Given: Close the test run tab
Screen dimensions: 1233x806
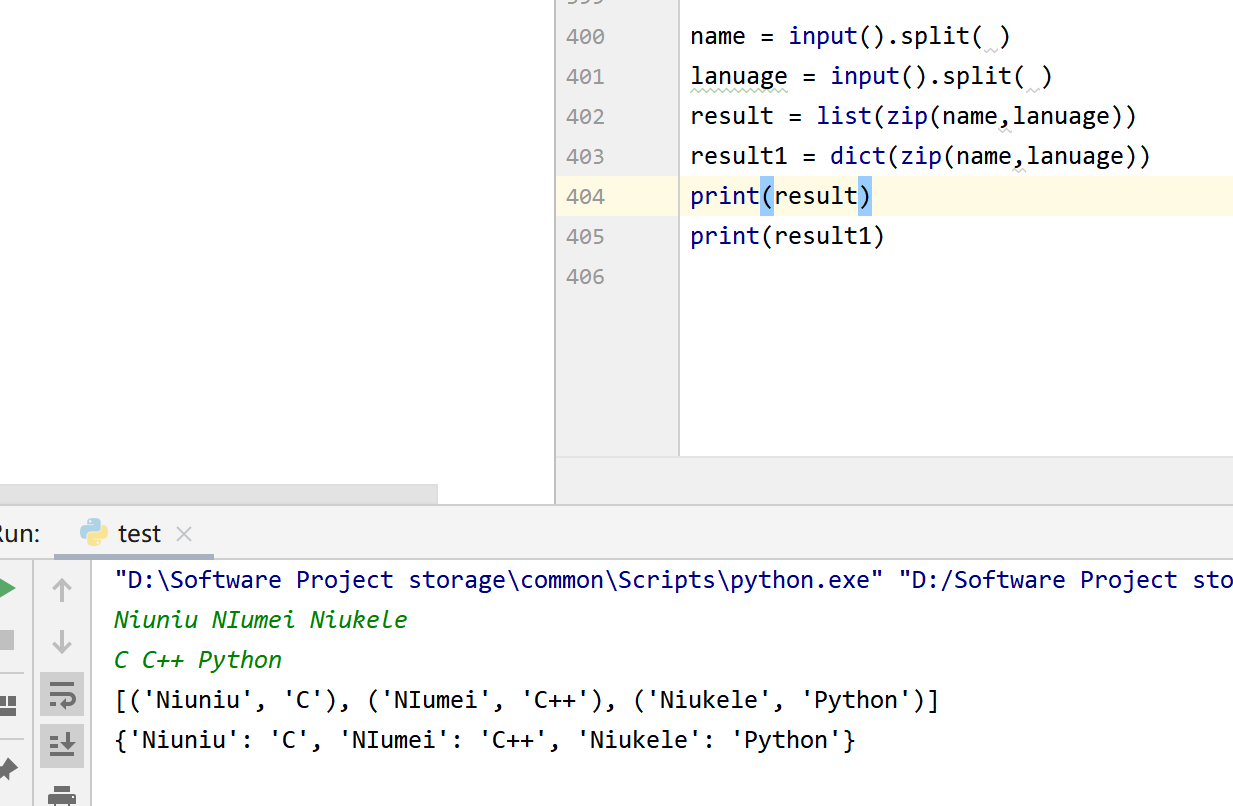Looking at the screenshot, I should tap(184, 534).
